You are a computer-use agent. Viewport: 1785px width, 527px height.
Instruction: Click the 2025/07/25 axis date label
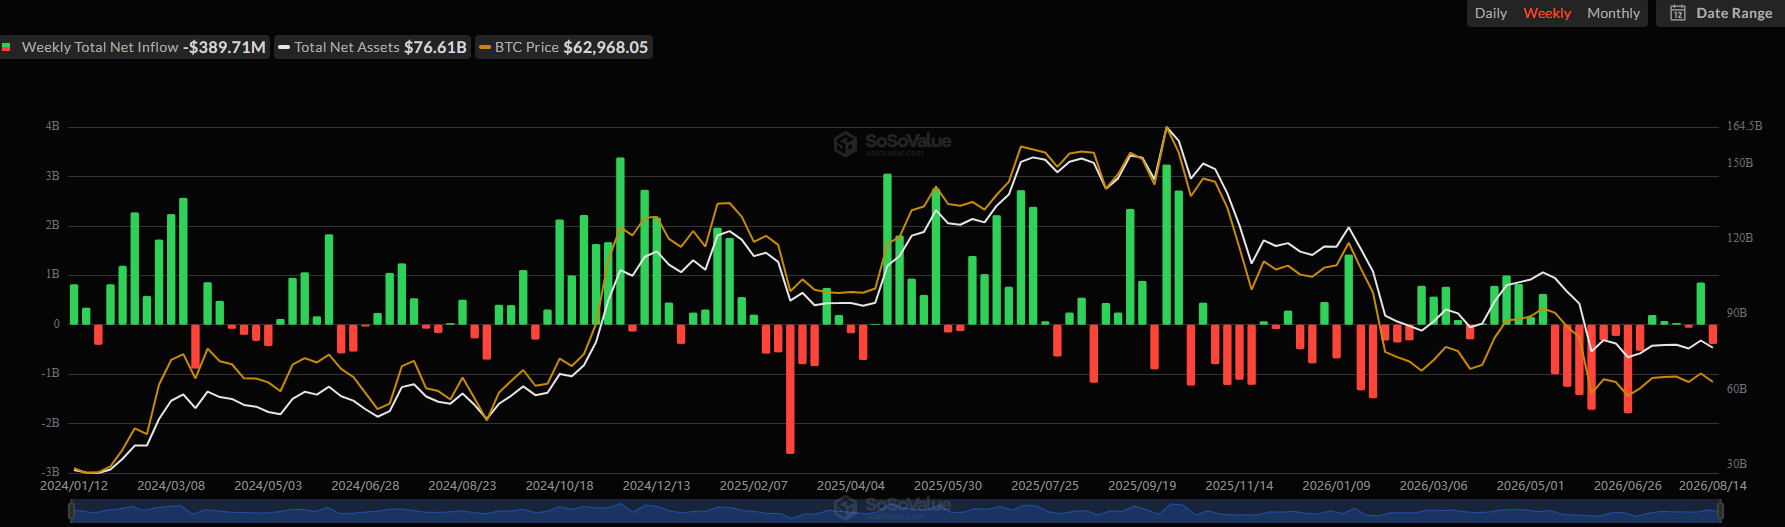(1044, 486)
